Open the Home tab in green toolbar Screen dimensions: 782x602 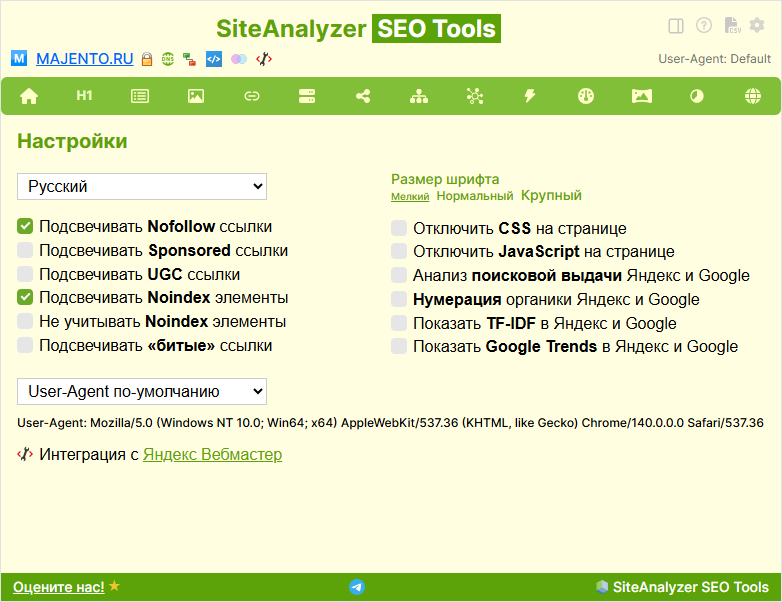click(x=29, y=96)
